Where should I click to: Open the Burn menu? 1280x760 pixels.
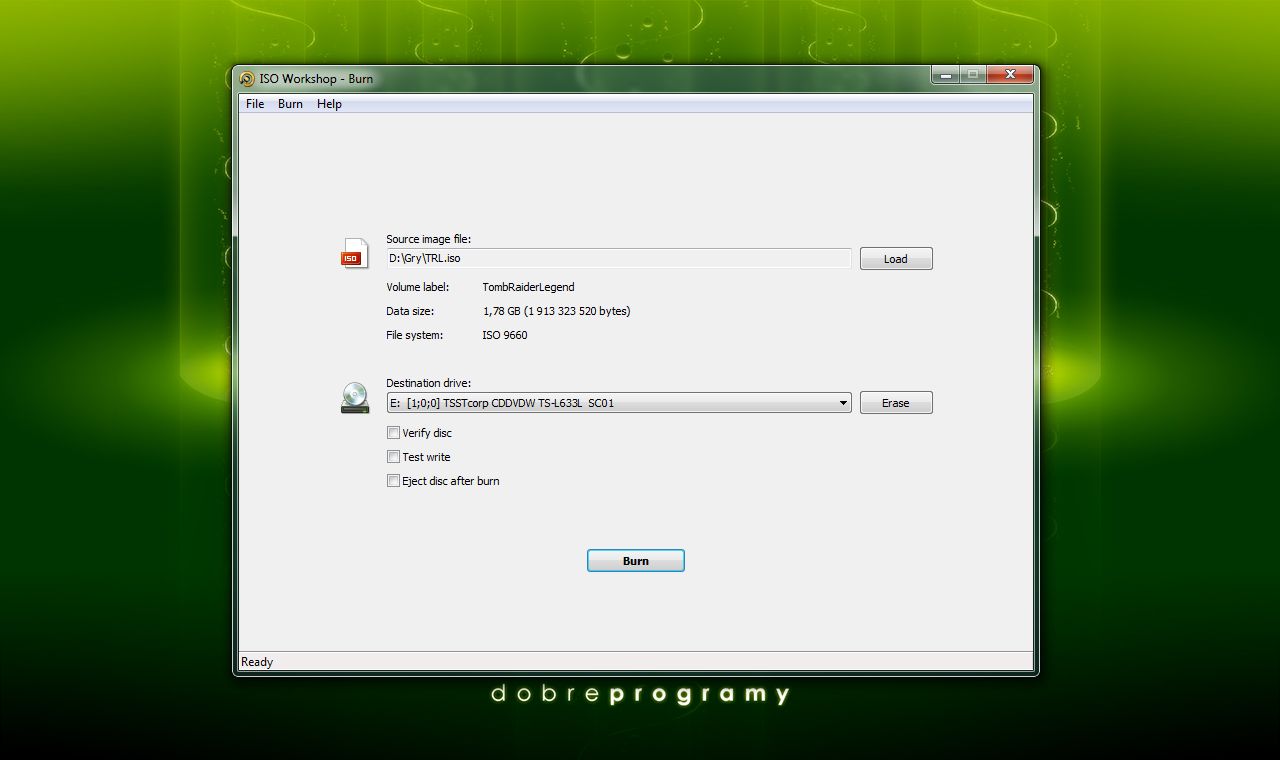point(290,104)
